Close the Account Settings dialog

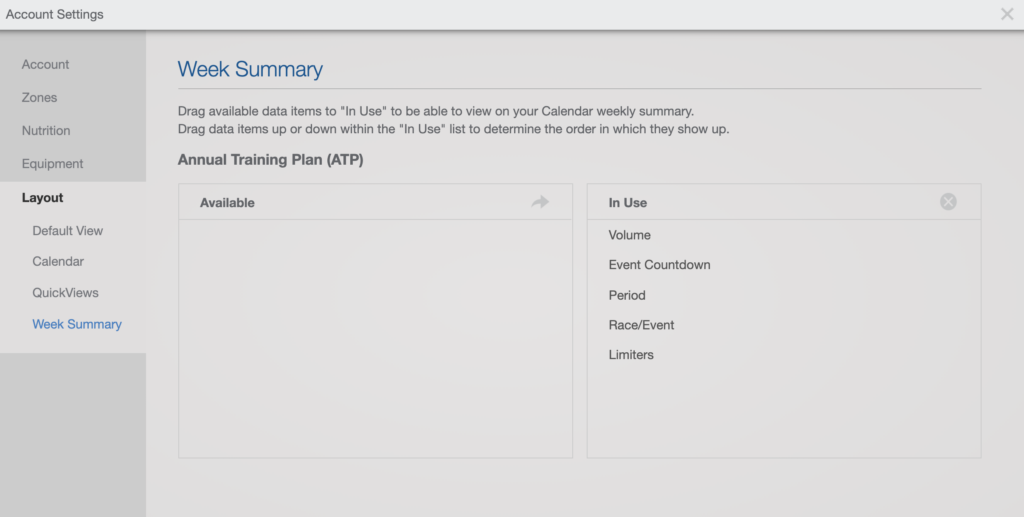[x=1007, y=14]
